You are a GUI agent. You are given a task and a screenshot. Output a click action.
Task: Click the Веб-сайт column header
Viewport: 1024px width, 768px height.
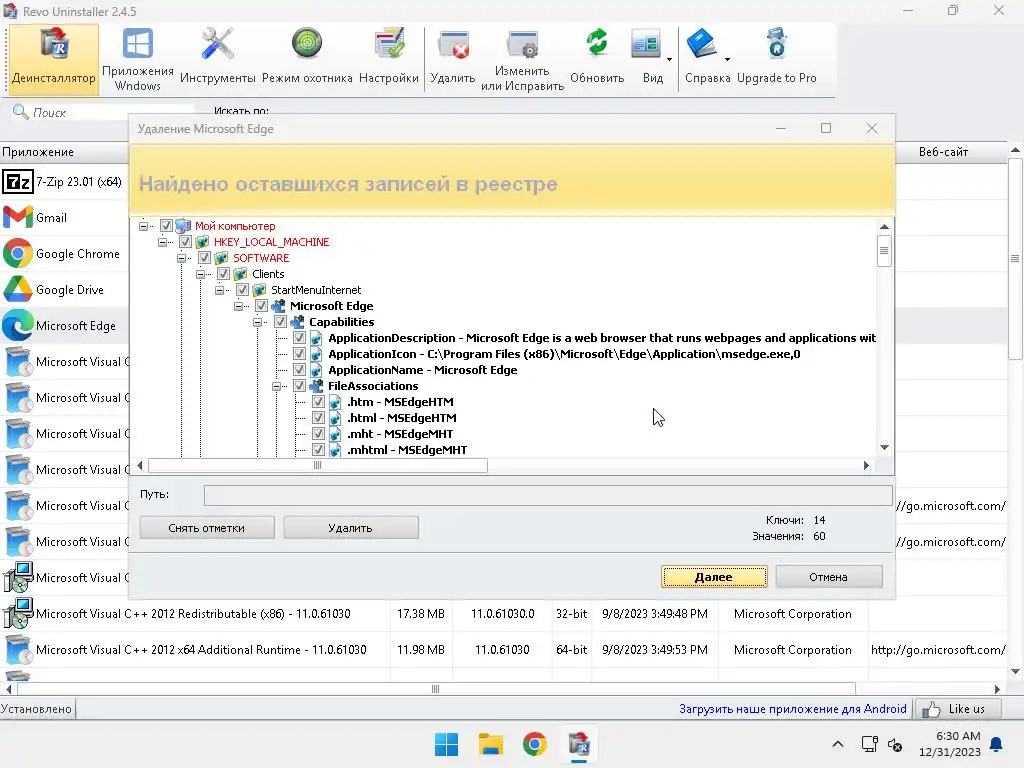click(943, 152)
